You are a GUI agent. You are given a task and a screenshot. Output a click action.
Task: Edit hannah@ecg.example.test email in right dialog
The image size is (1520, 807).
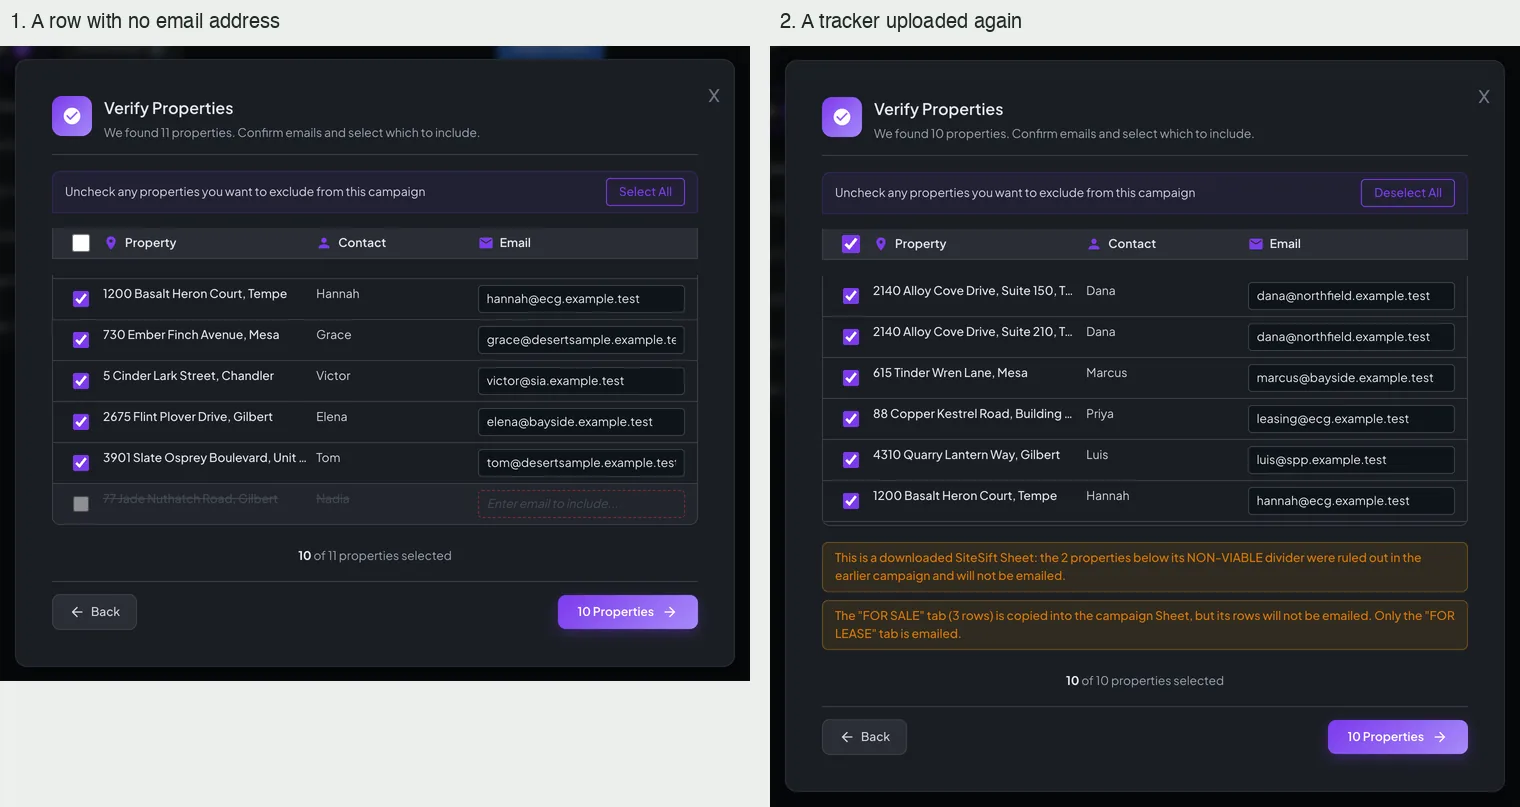pos(1351,501)
